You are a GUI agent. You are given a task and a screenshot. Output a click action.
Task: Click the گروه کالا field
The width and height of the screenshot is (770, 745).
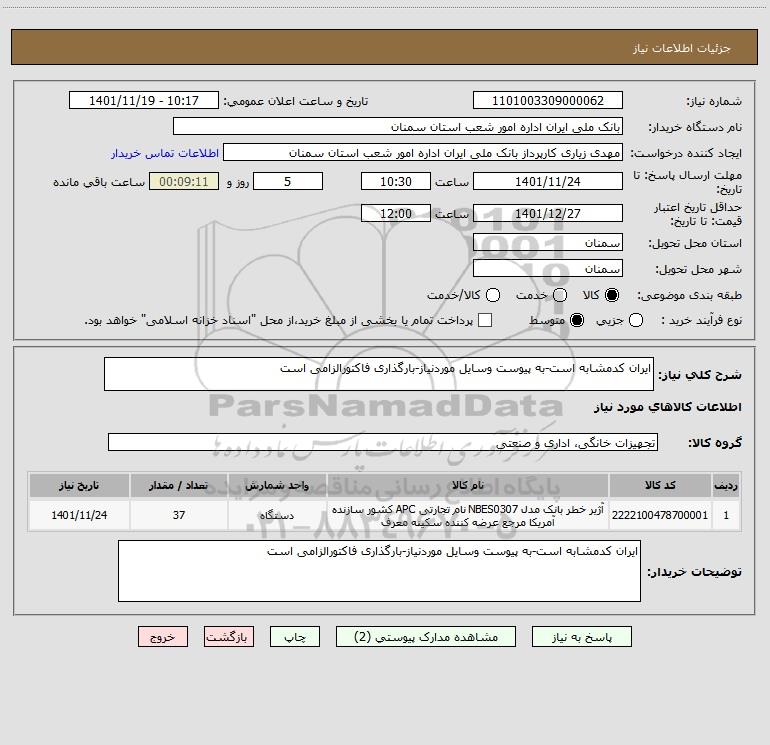(383, 442)
